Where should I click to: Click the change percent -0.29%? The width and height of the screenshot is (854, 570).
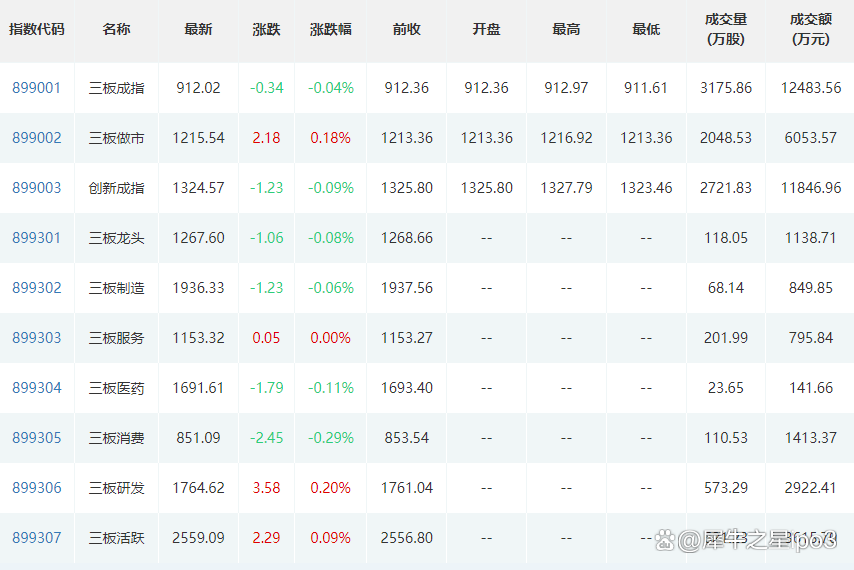point(331,438)
